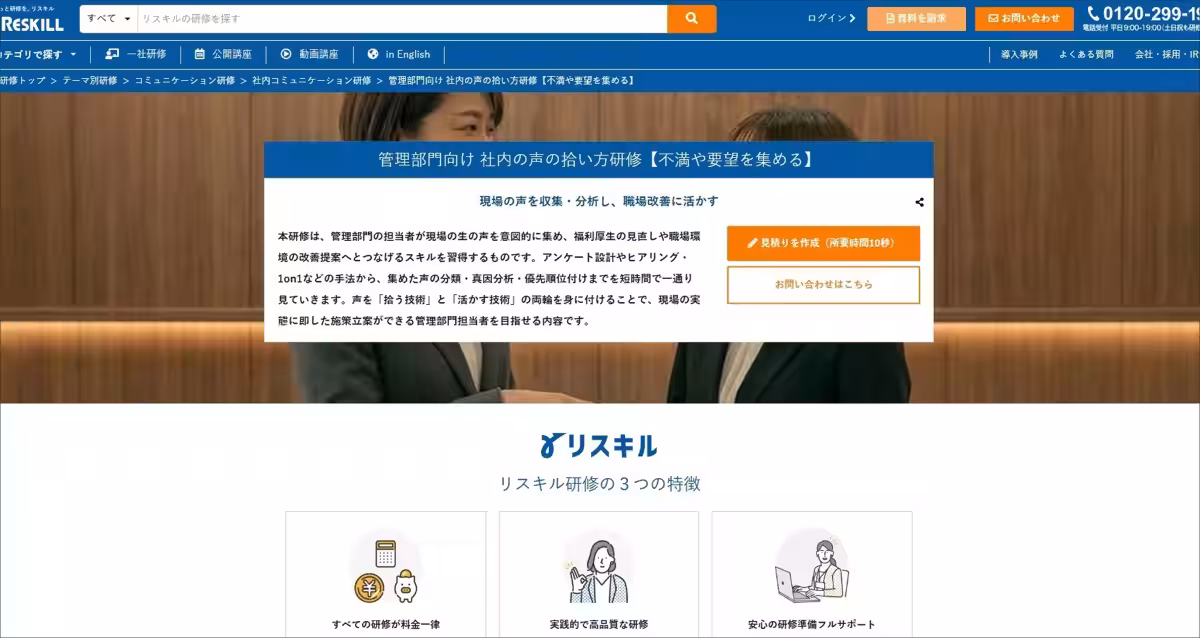Open the ログイン link
This screenshot has height=638, width=1200.
pyautogui.click(x=831, y=18)
